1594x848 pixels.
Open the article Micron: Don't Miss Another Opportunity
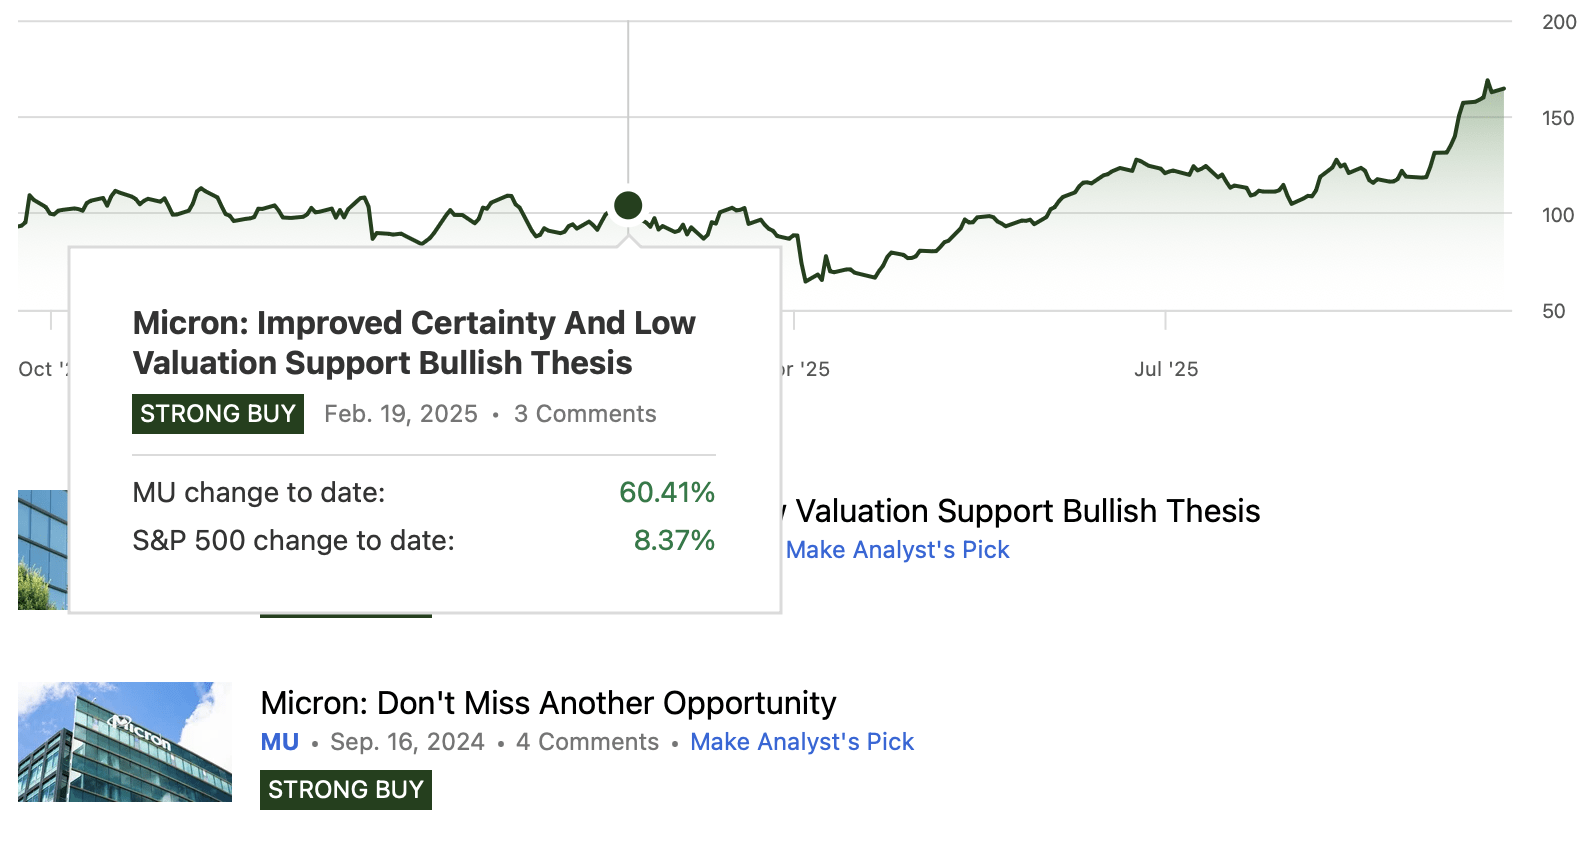(549, 703)
